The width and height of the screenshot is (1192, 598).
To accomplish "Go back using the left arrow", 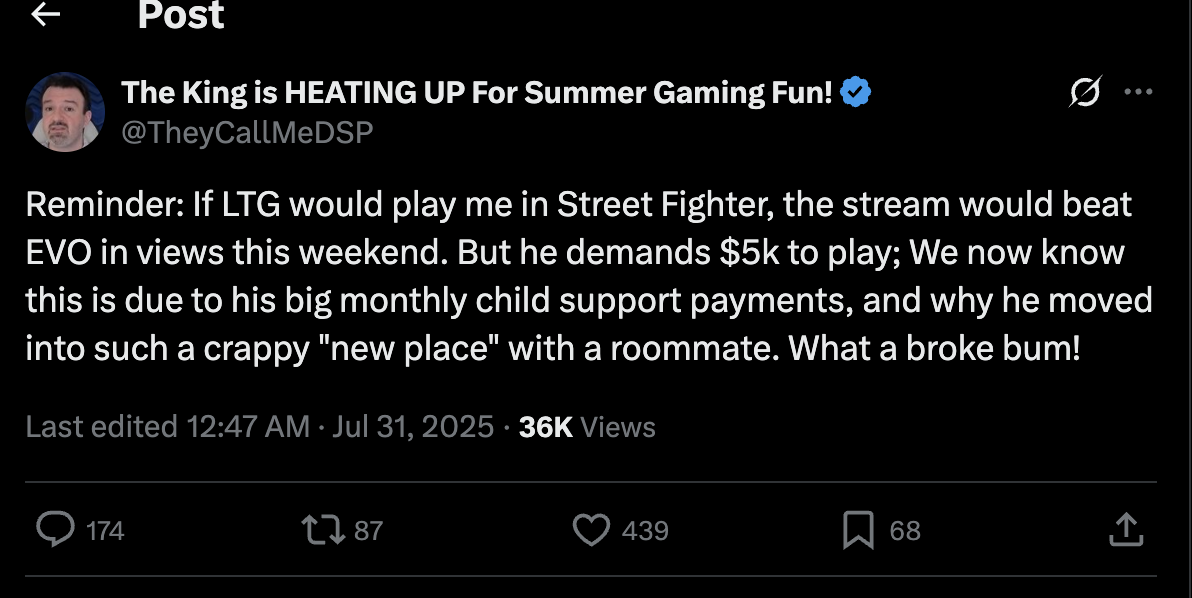I will pos(47,13).
